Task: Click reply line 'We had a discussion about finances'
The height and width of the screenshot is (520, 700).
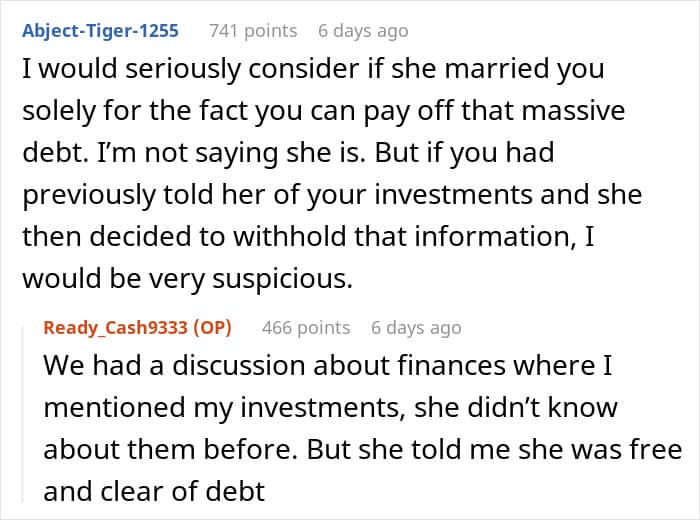Action: pyautogui.click(x=328, y=366)
